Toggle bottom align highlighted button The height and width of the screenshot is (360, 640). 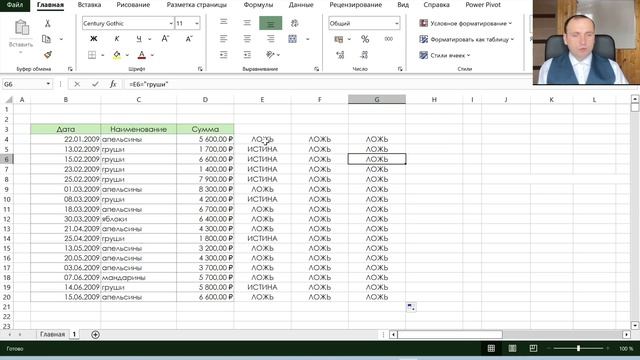tap(270, 23)
